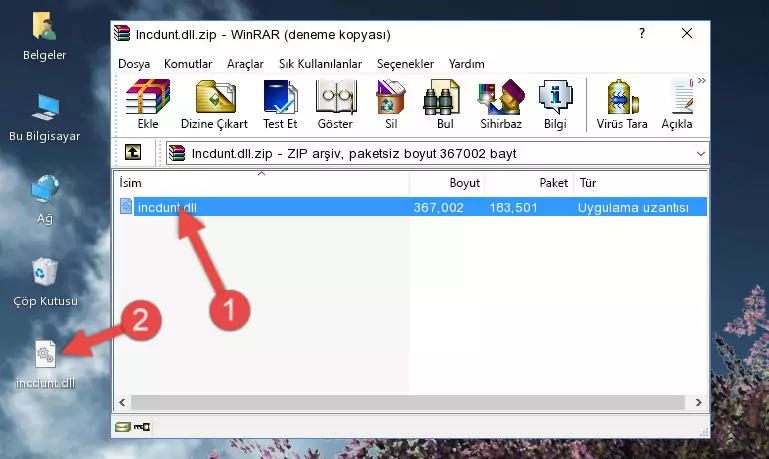Launch the Sihirbaz wizard
Screen dimensions: 769x459
pyautogui.click(x=501, y=104)
